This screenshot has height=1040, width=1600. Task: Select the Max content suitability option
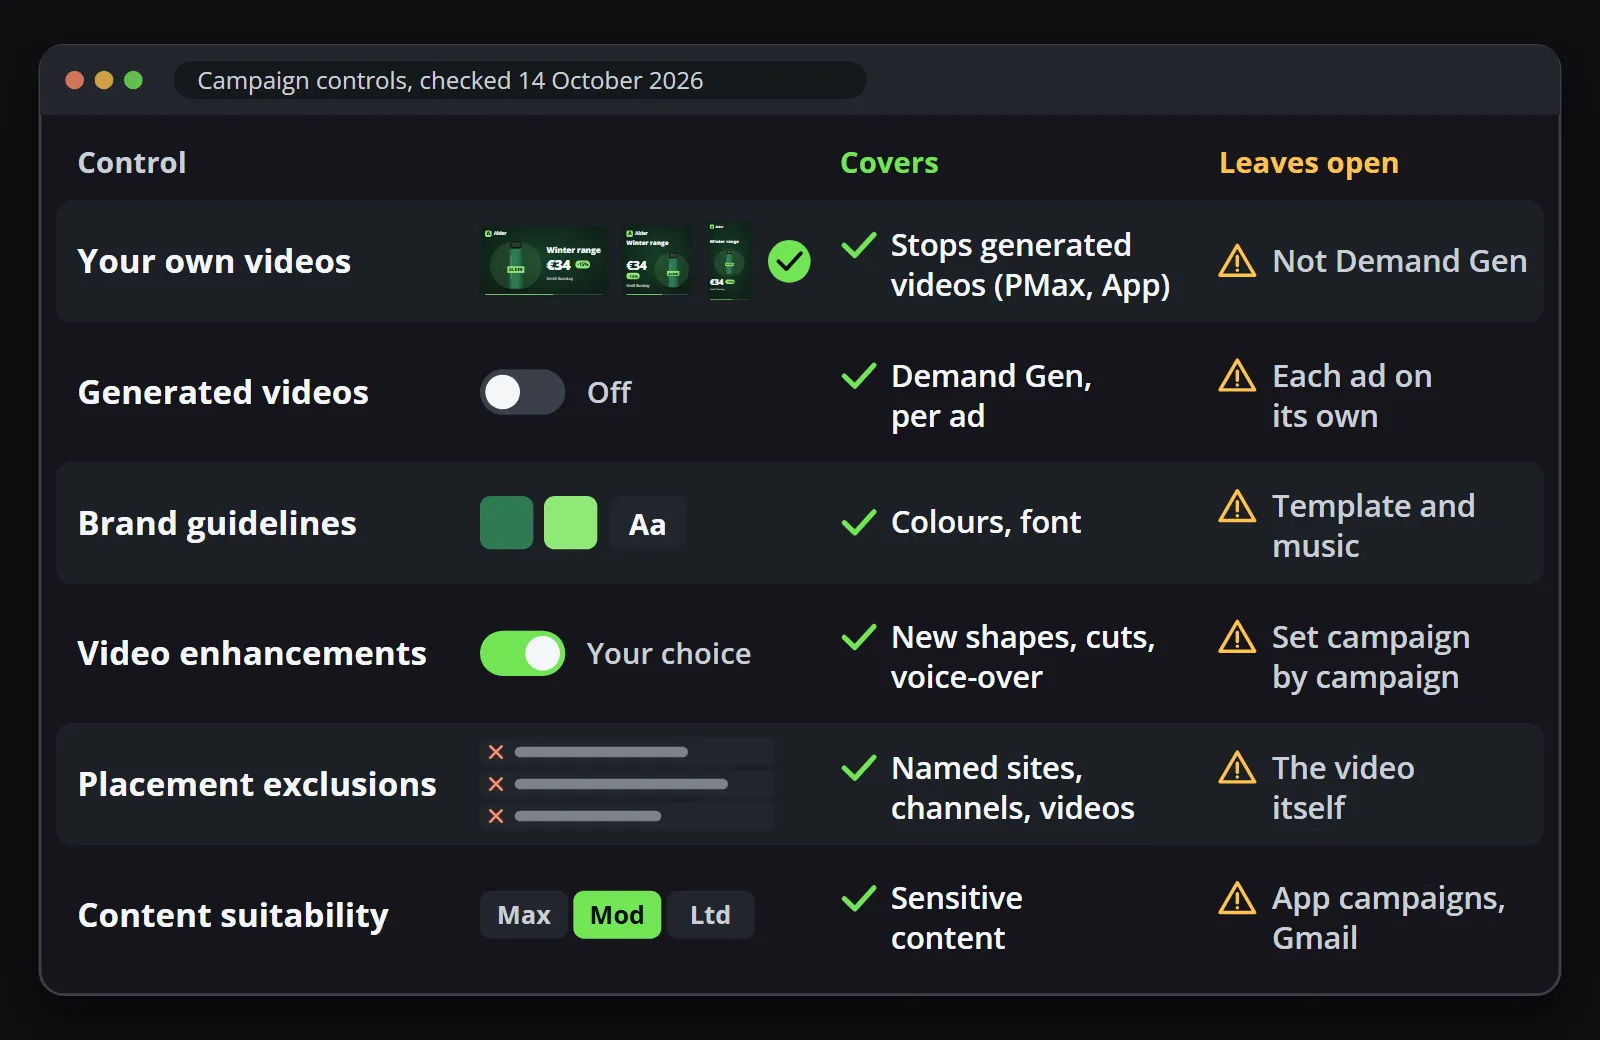pos(524,915)
